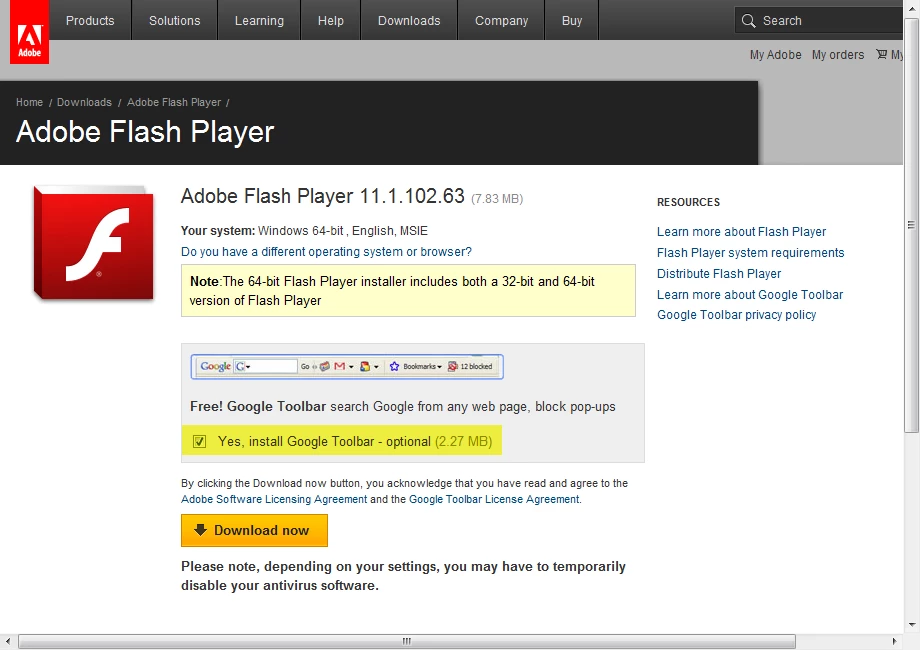Click the vertical scrollbar down arrow
The height and width of the screenshot is (650, 920).
[911, 625]
